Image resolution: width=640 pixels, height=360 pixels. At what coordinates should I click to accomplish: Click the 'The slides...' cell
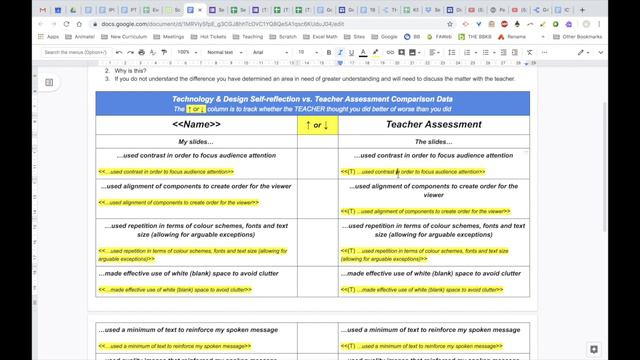coord(434,142)
